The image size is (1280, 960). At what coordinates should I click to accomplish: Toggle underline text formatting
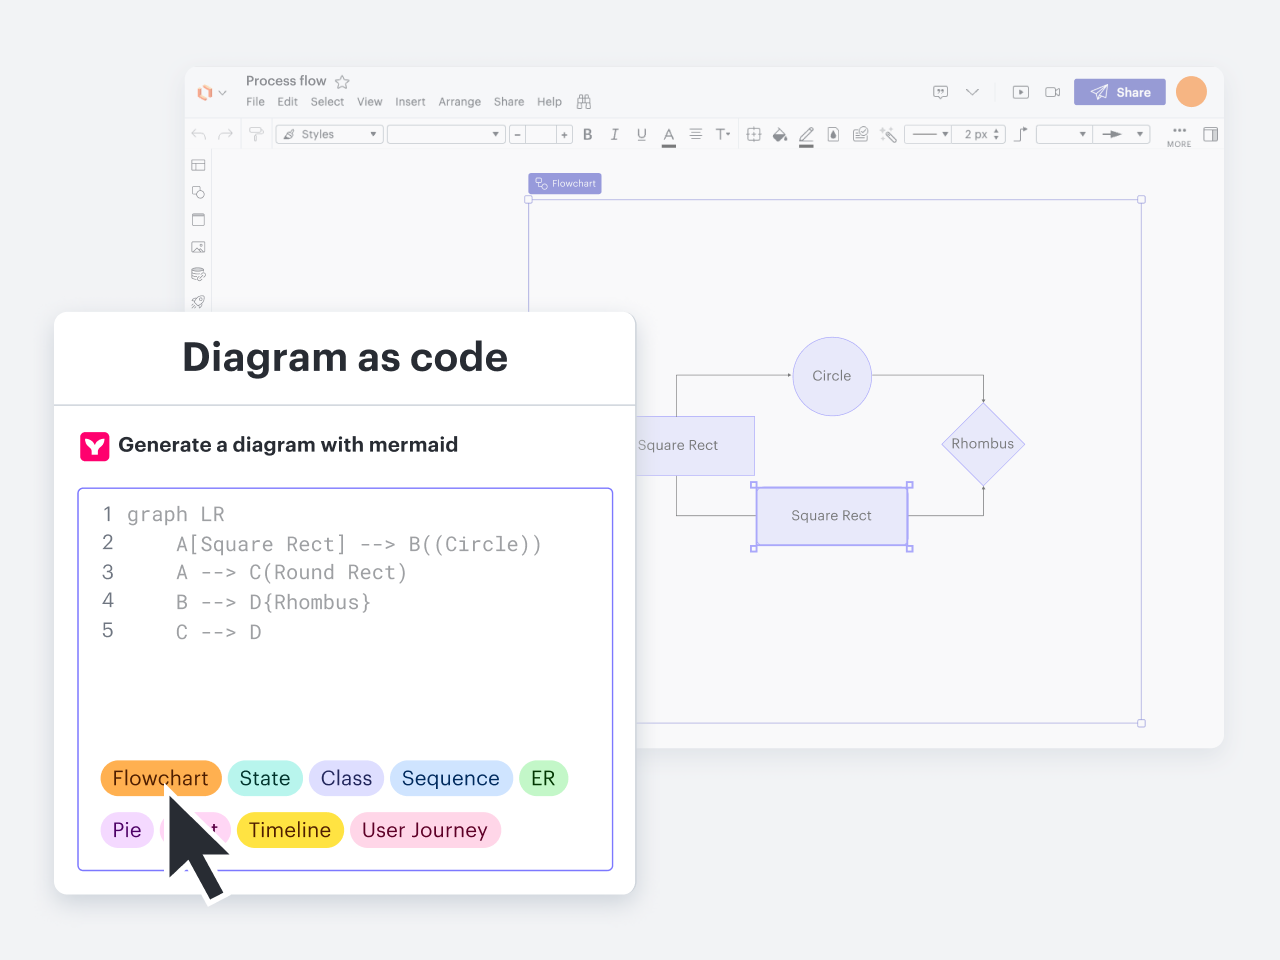click(x=641, y=134)
